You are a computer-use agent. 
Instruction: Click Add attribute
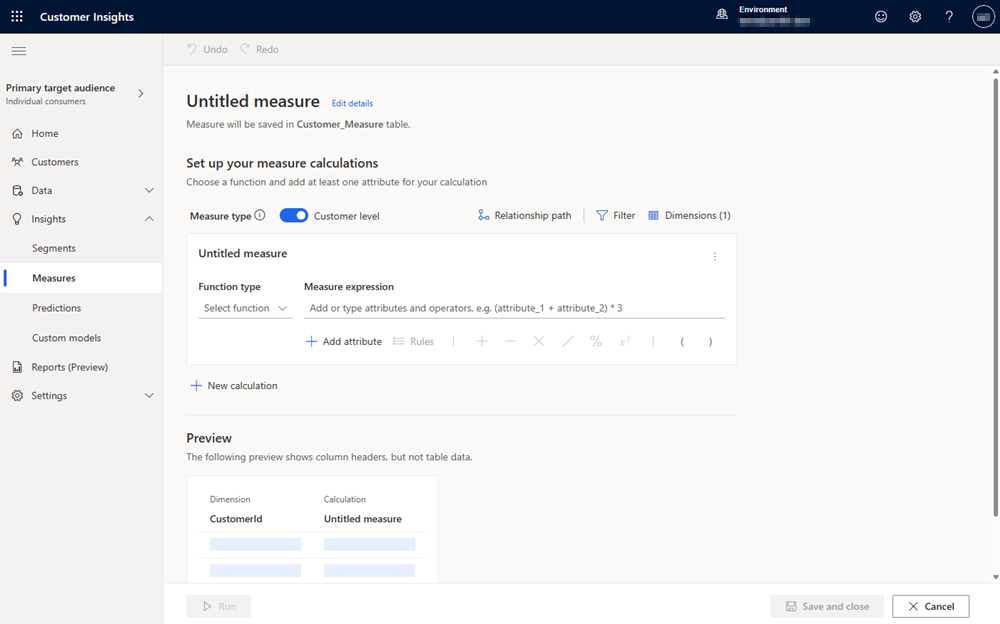pos(344,341)
